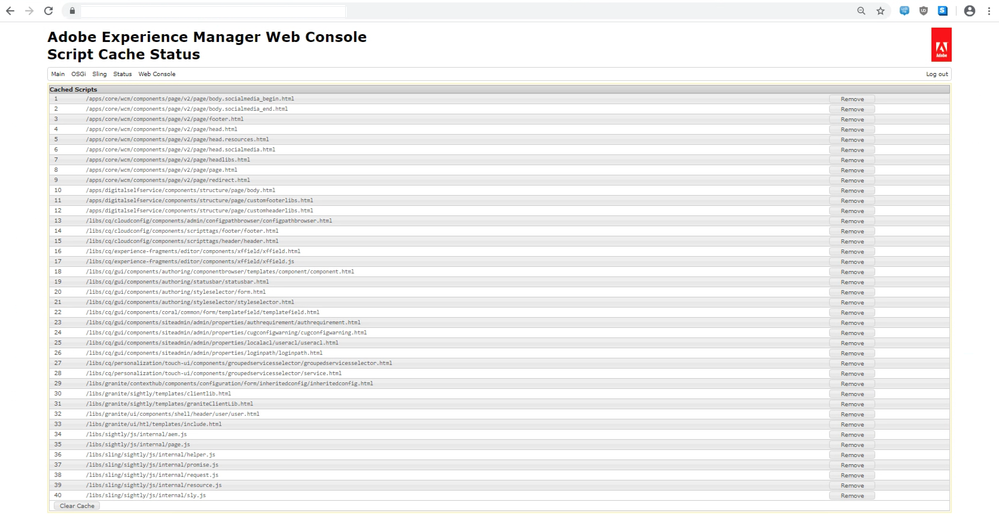Open the OSGi menu
The height and width of the screenshot is (514, 999).
coord(79,74)
